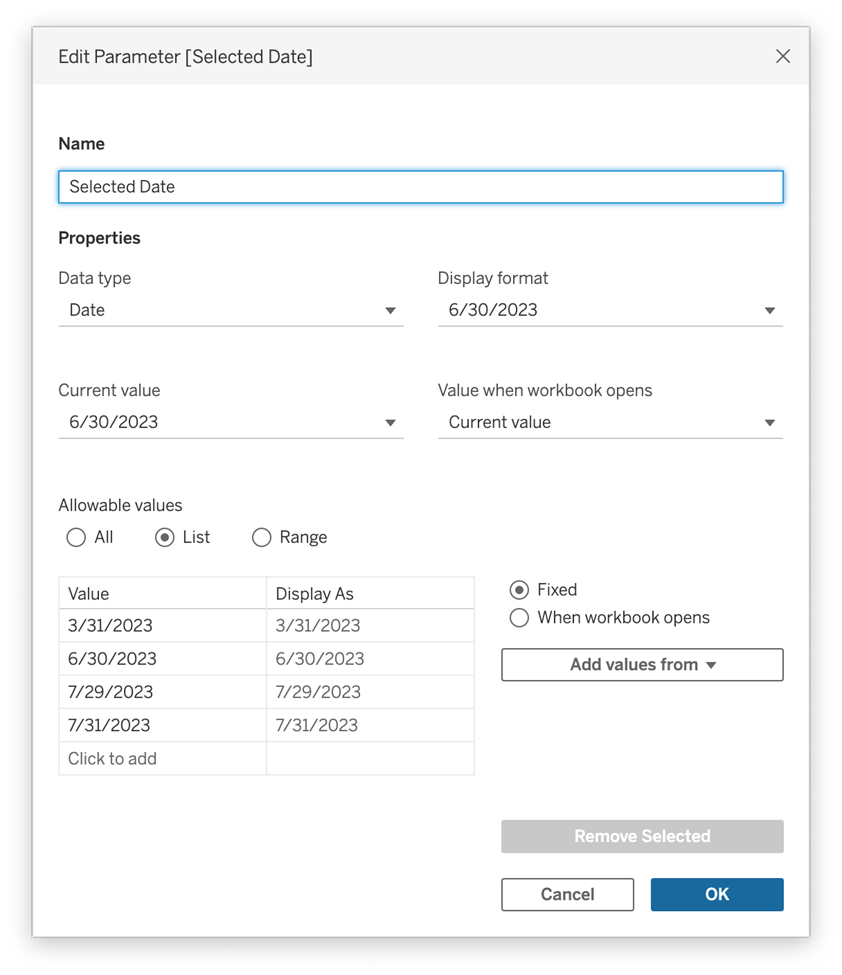Confirm with the OK button
842x975 pixels.
pyautogui.click(x=717, y=894)
